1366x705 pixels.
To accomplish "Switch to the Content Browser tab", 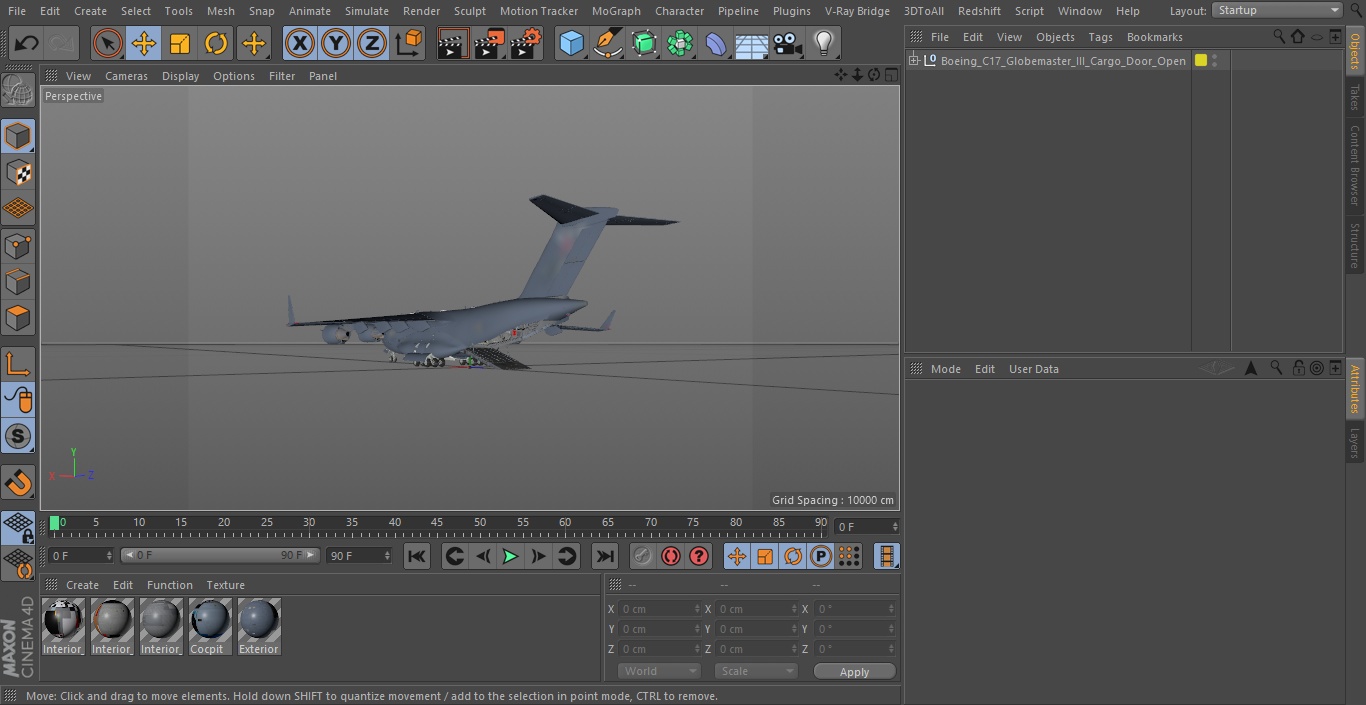I will [1355, 165].
